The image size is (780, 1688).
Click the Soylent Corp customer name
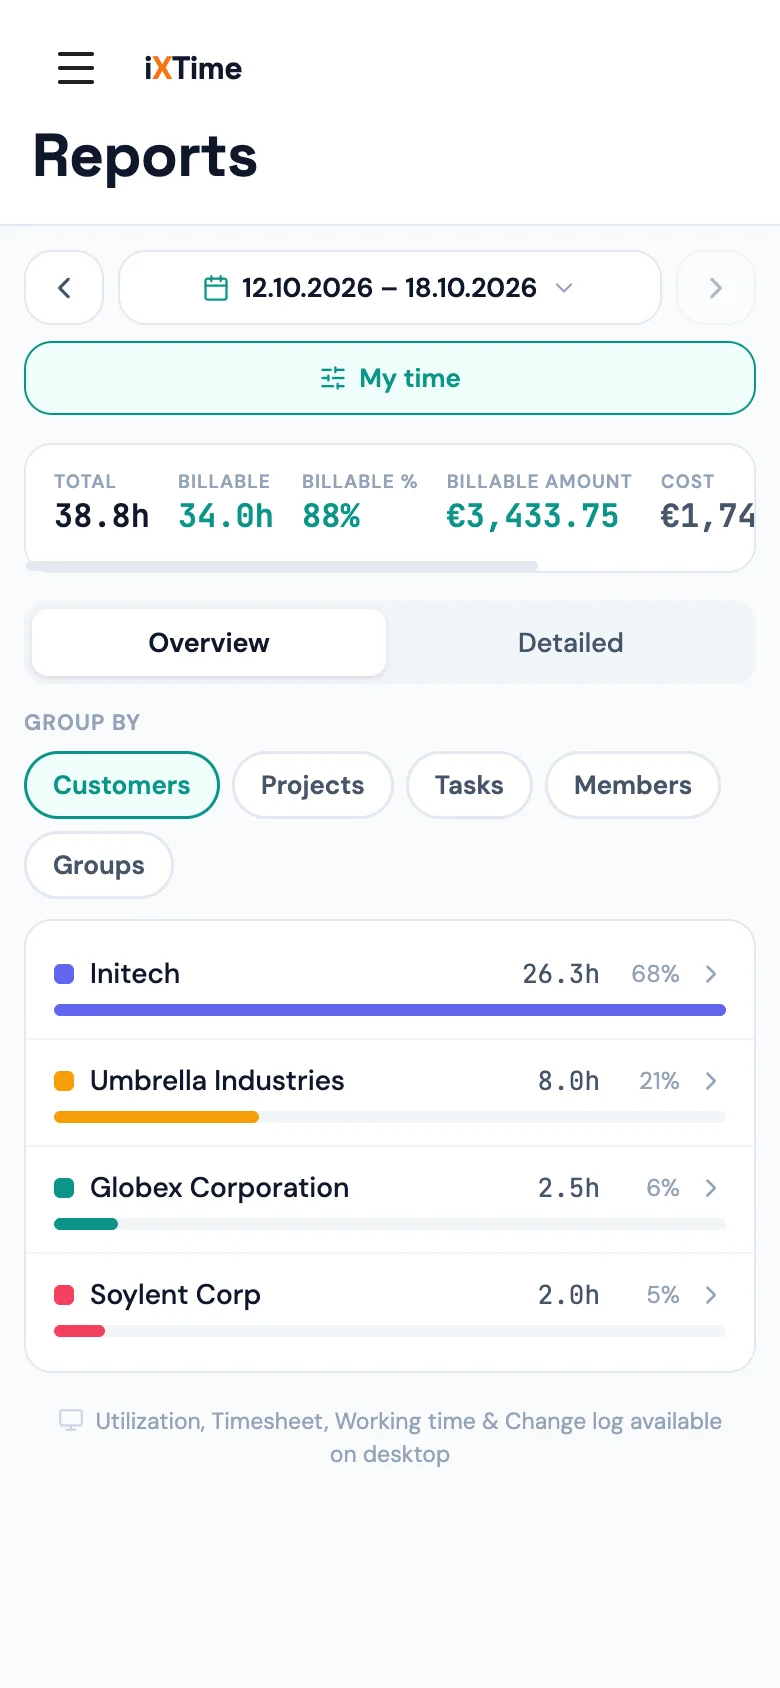[175, 1295]
